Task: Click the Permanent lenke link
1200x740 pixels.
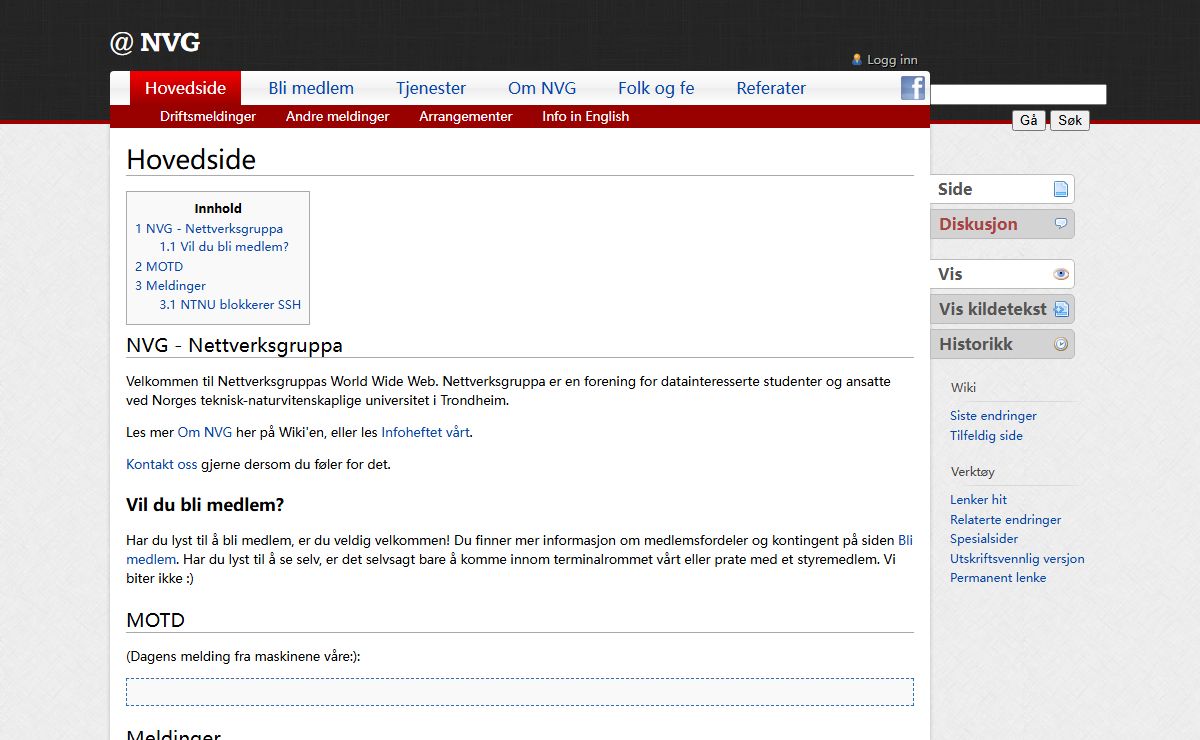Action: [998, 577]
